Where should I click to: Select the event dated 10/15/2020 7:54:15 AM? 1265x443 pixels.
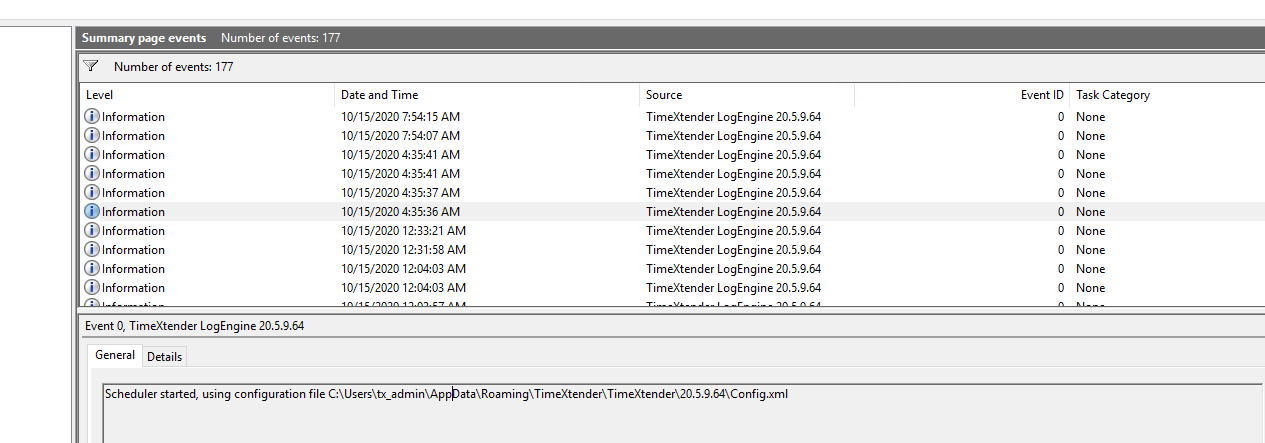(x=672, y=116)
